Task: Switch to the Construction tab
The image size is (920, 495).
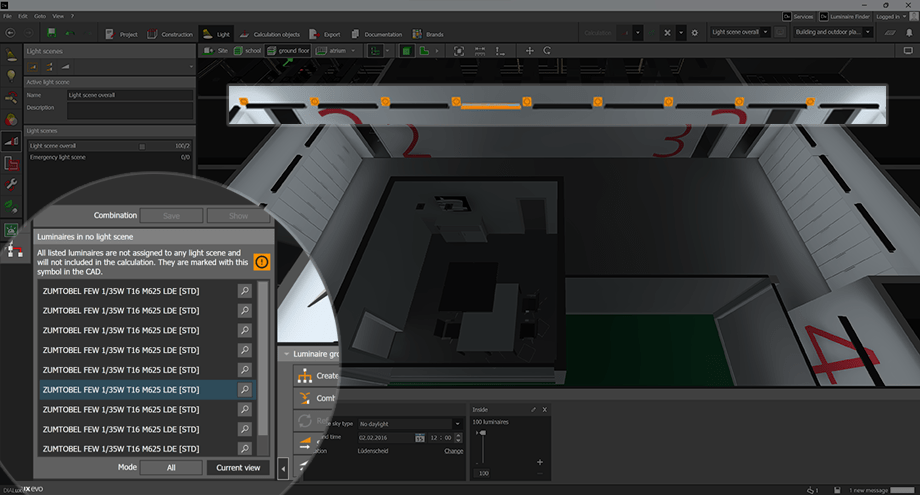Action: 170,34
